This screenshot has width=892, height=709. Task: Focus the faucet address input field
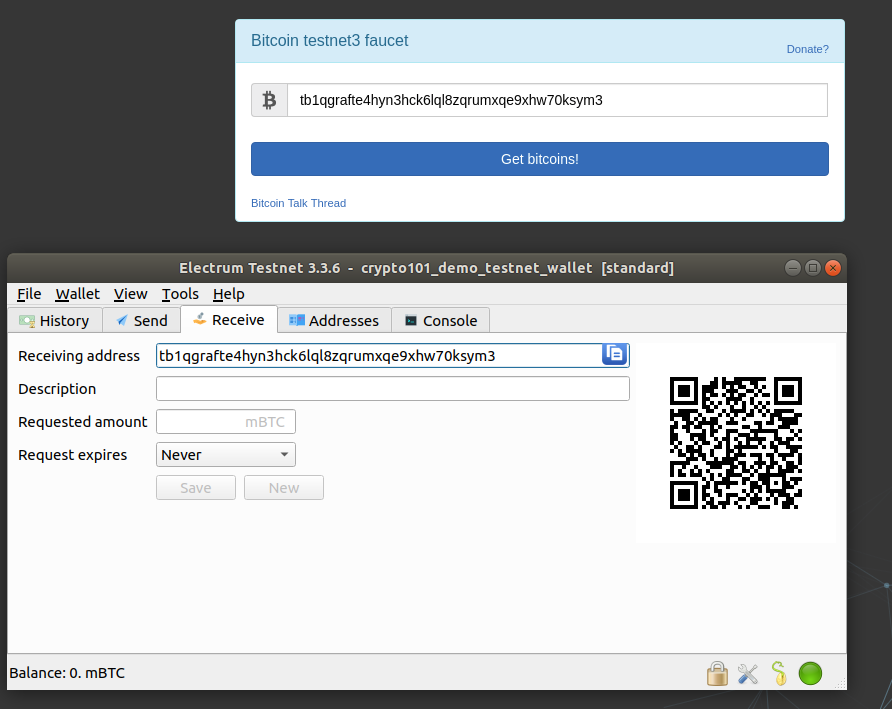click(558, 100)
